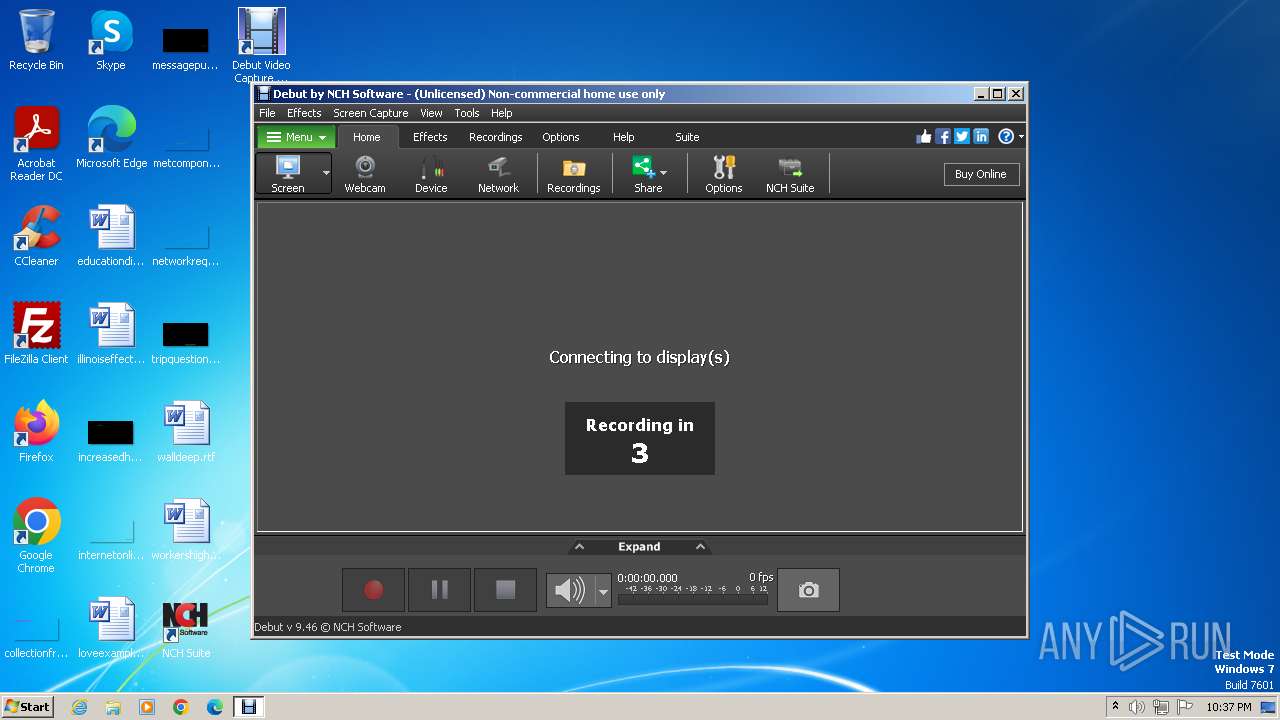Open Internet Explorer from taskbar
This screenshot has height=720, width=1280.
79,707
